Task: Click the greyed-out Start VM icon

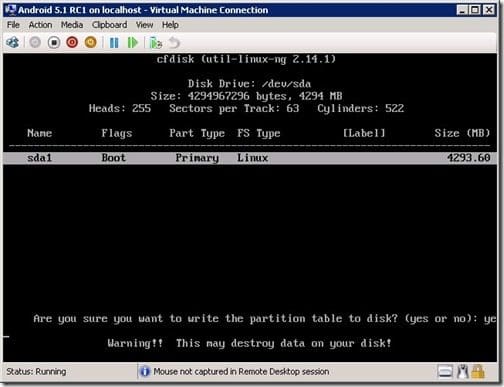Action: 35,42
